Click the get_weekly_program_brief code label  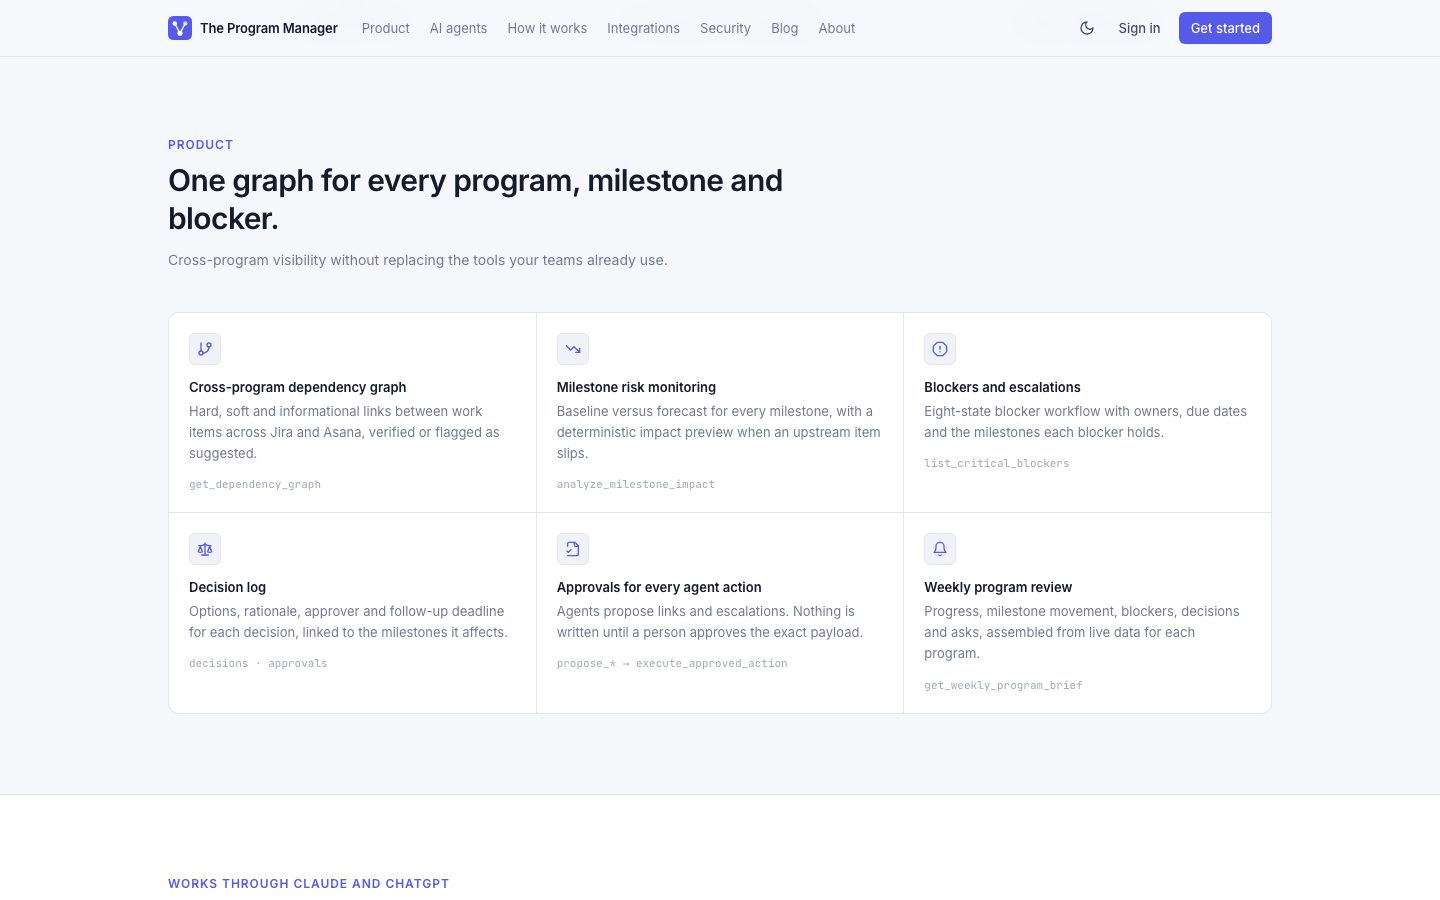1003,685
